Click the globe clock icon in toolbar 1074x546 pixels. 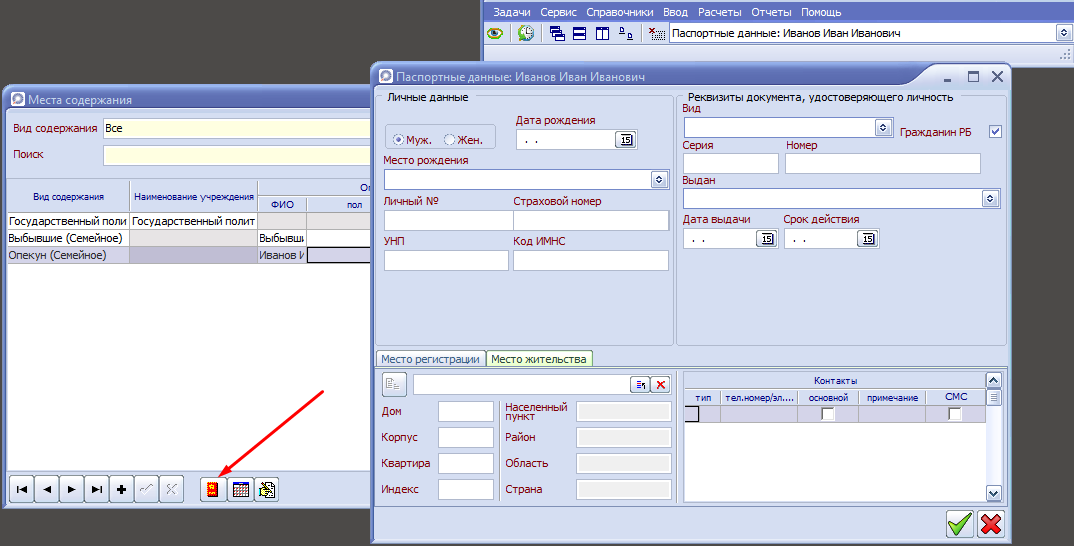[526, 33]
